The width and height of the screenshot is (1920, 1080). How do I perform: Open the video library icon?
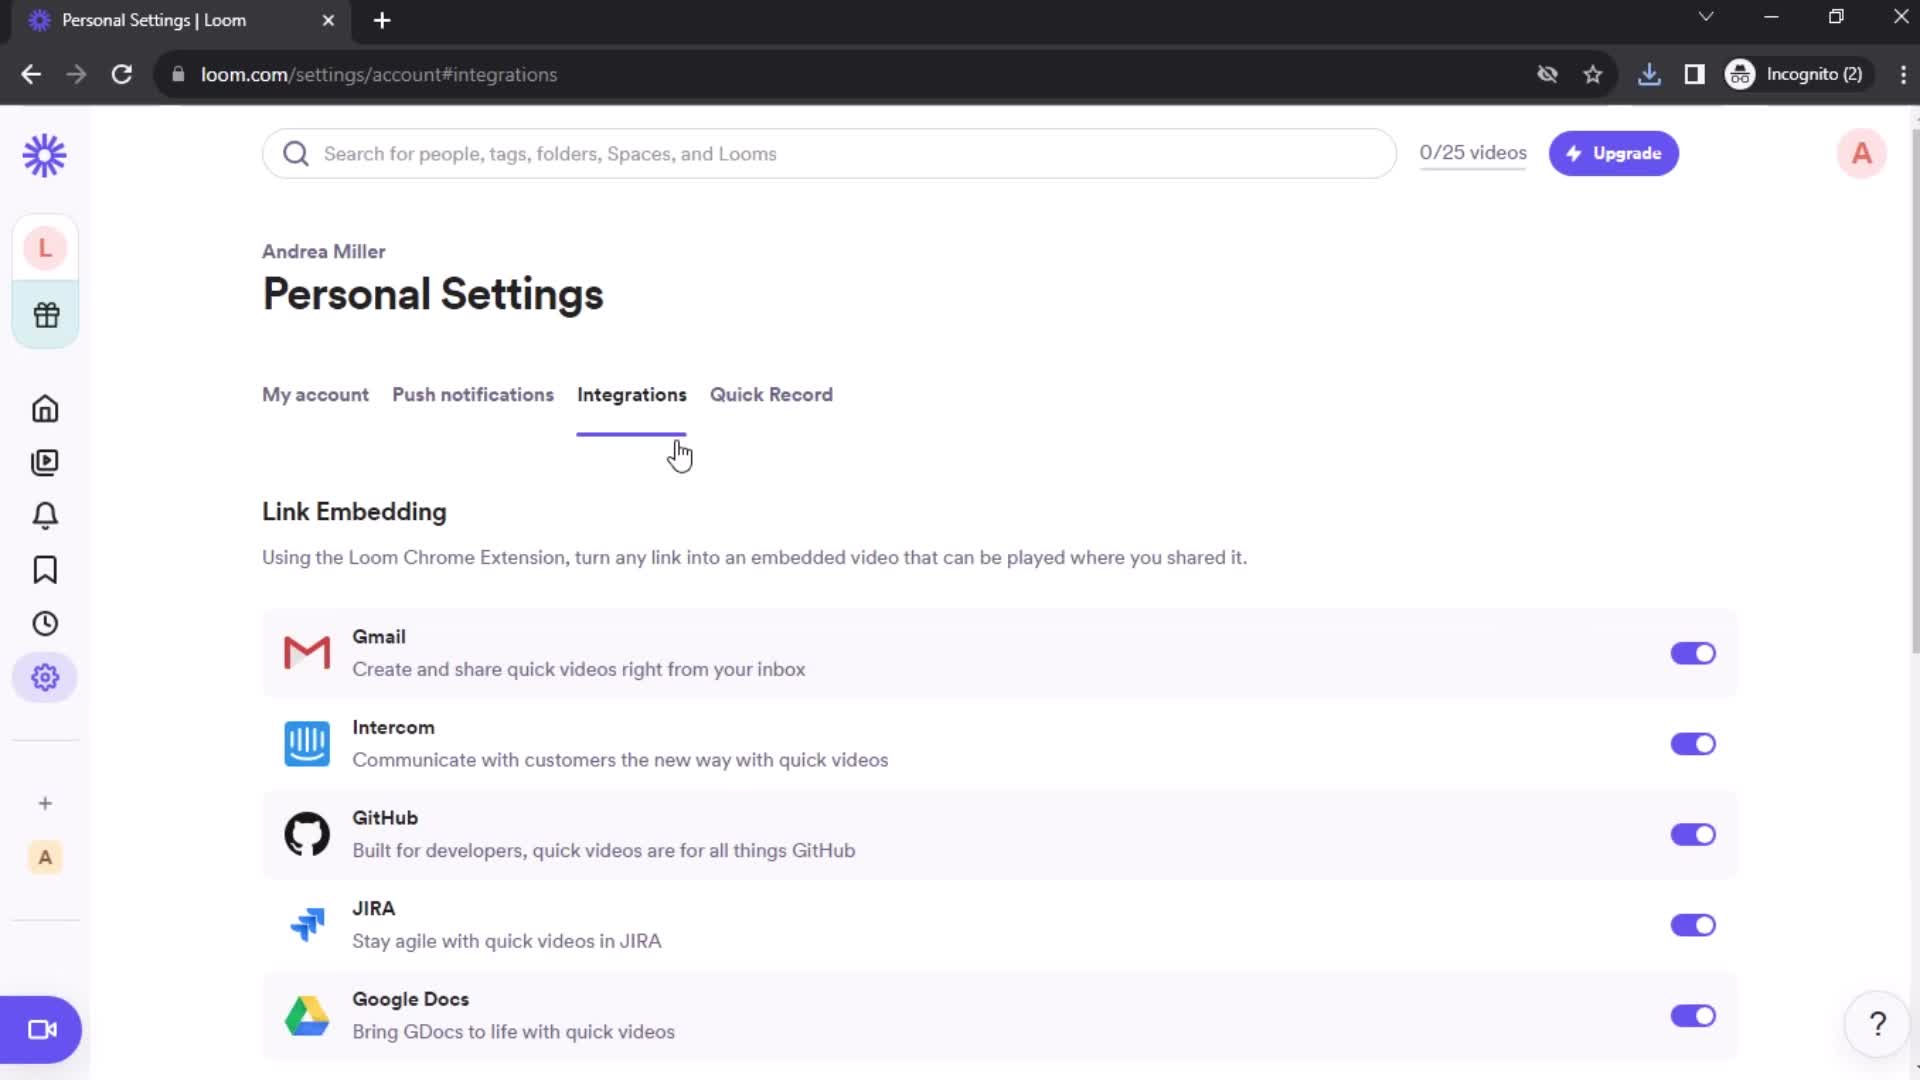click(x=45, y=462)
